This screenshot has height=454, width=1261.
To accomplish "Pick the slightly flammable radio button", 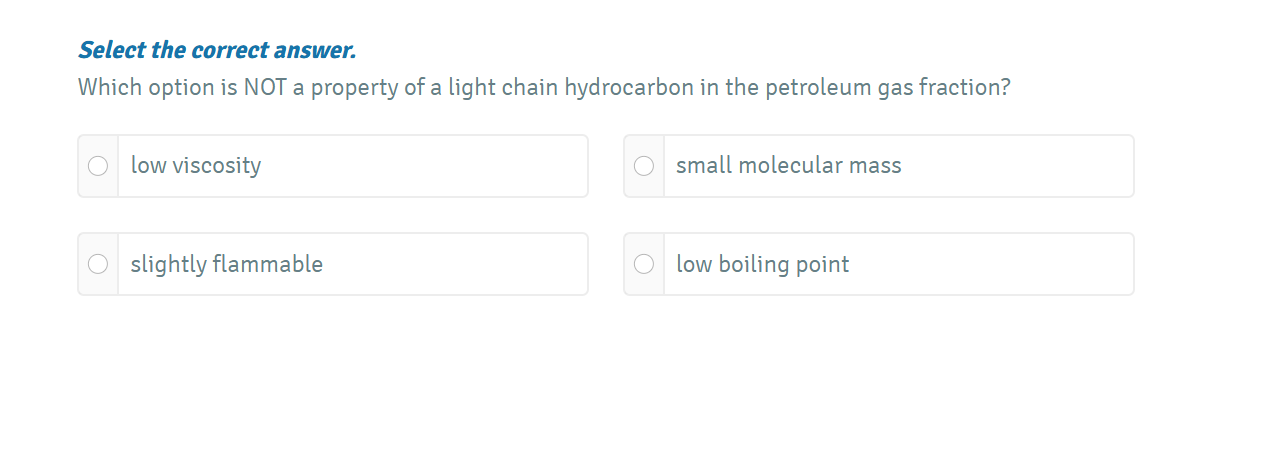I will [98, 264].
